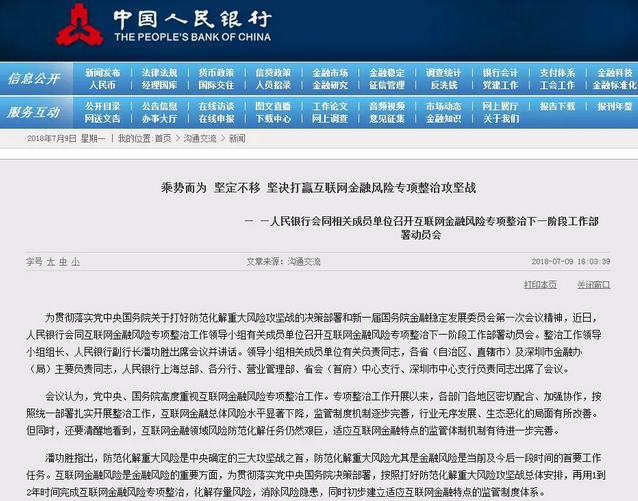Viewport: 638px width, 501px height.
Task: Open 公开目录 under 服务互动
Action: click(x=103, y=107)
